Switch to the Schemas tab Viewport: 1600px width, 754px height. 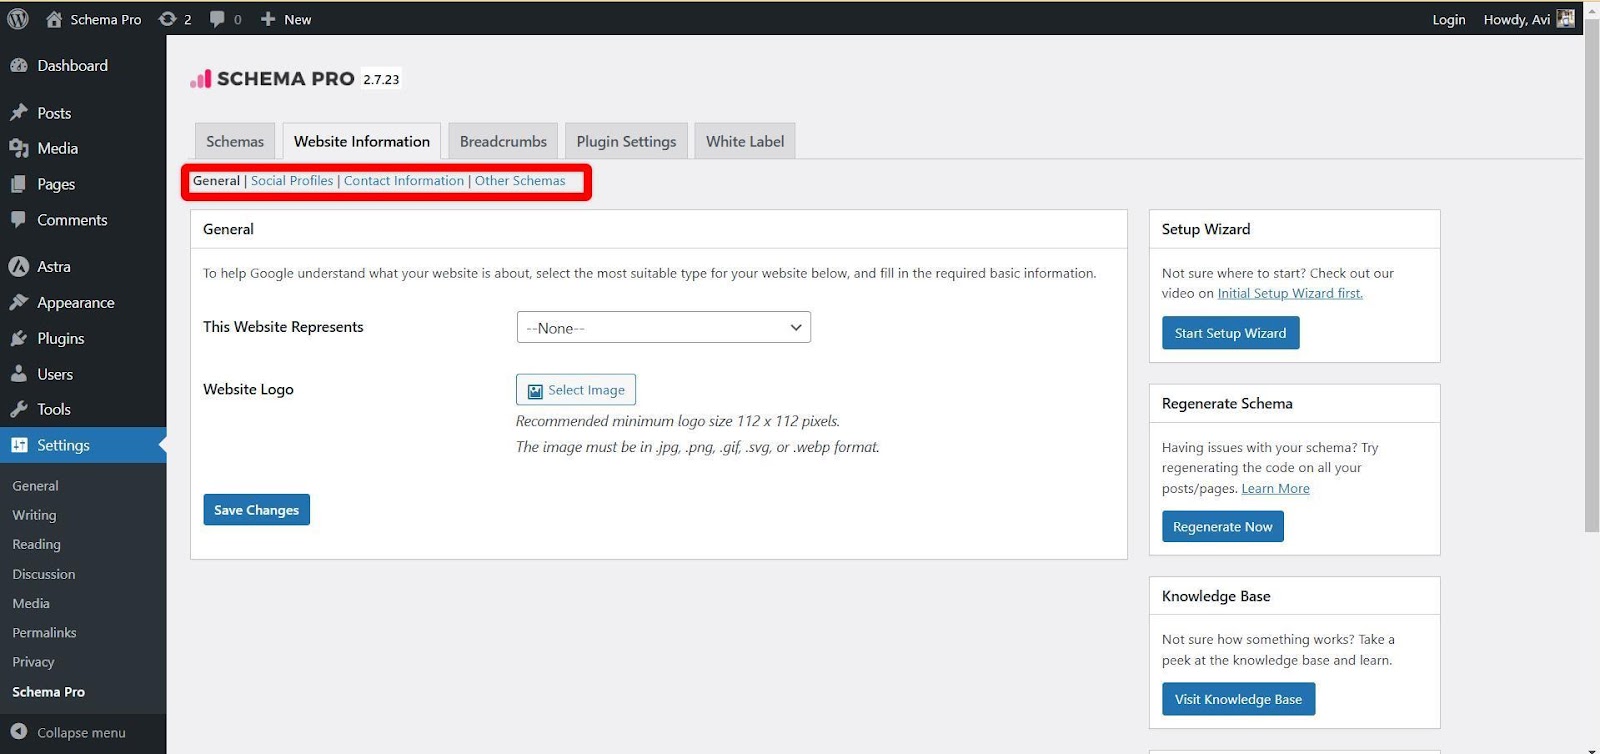point(235,141)
